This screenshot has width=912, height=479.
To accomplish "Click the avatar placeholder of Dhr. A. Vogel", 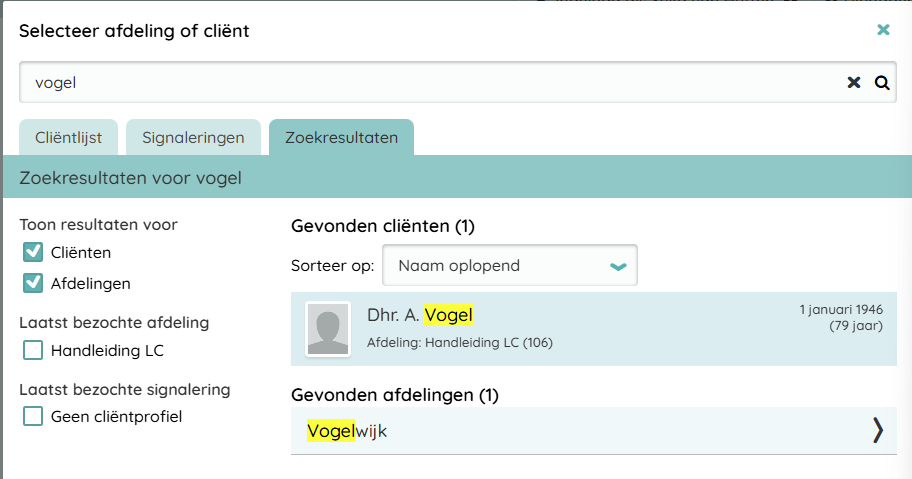I will click(x=328, y=329).
